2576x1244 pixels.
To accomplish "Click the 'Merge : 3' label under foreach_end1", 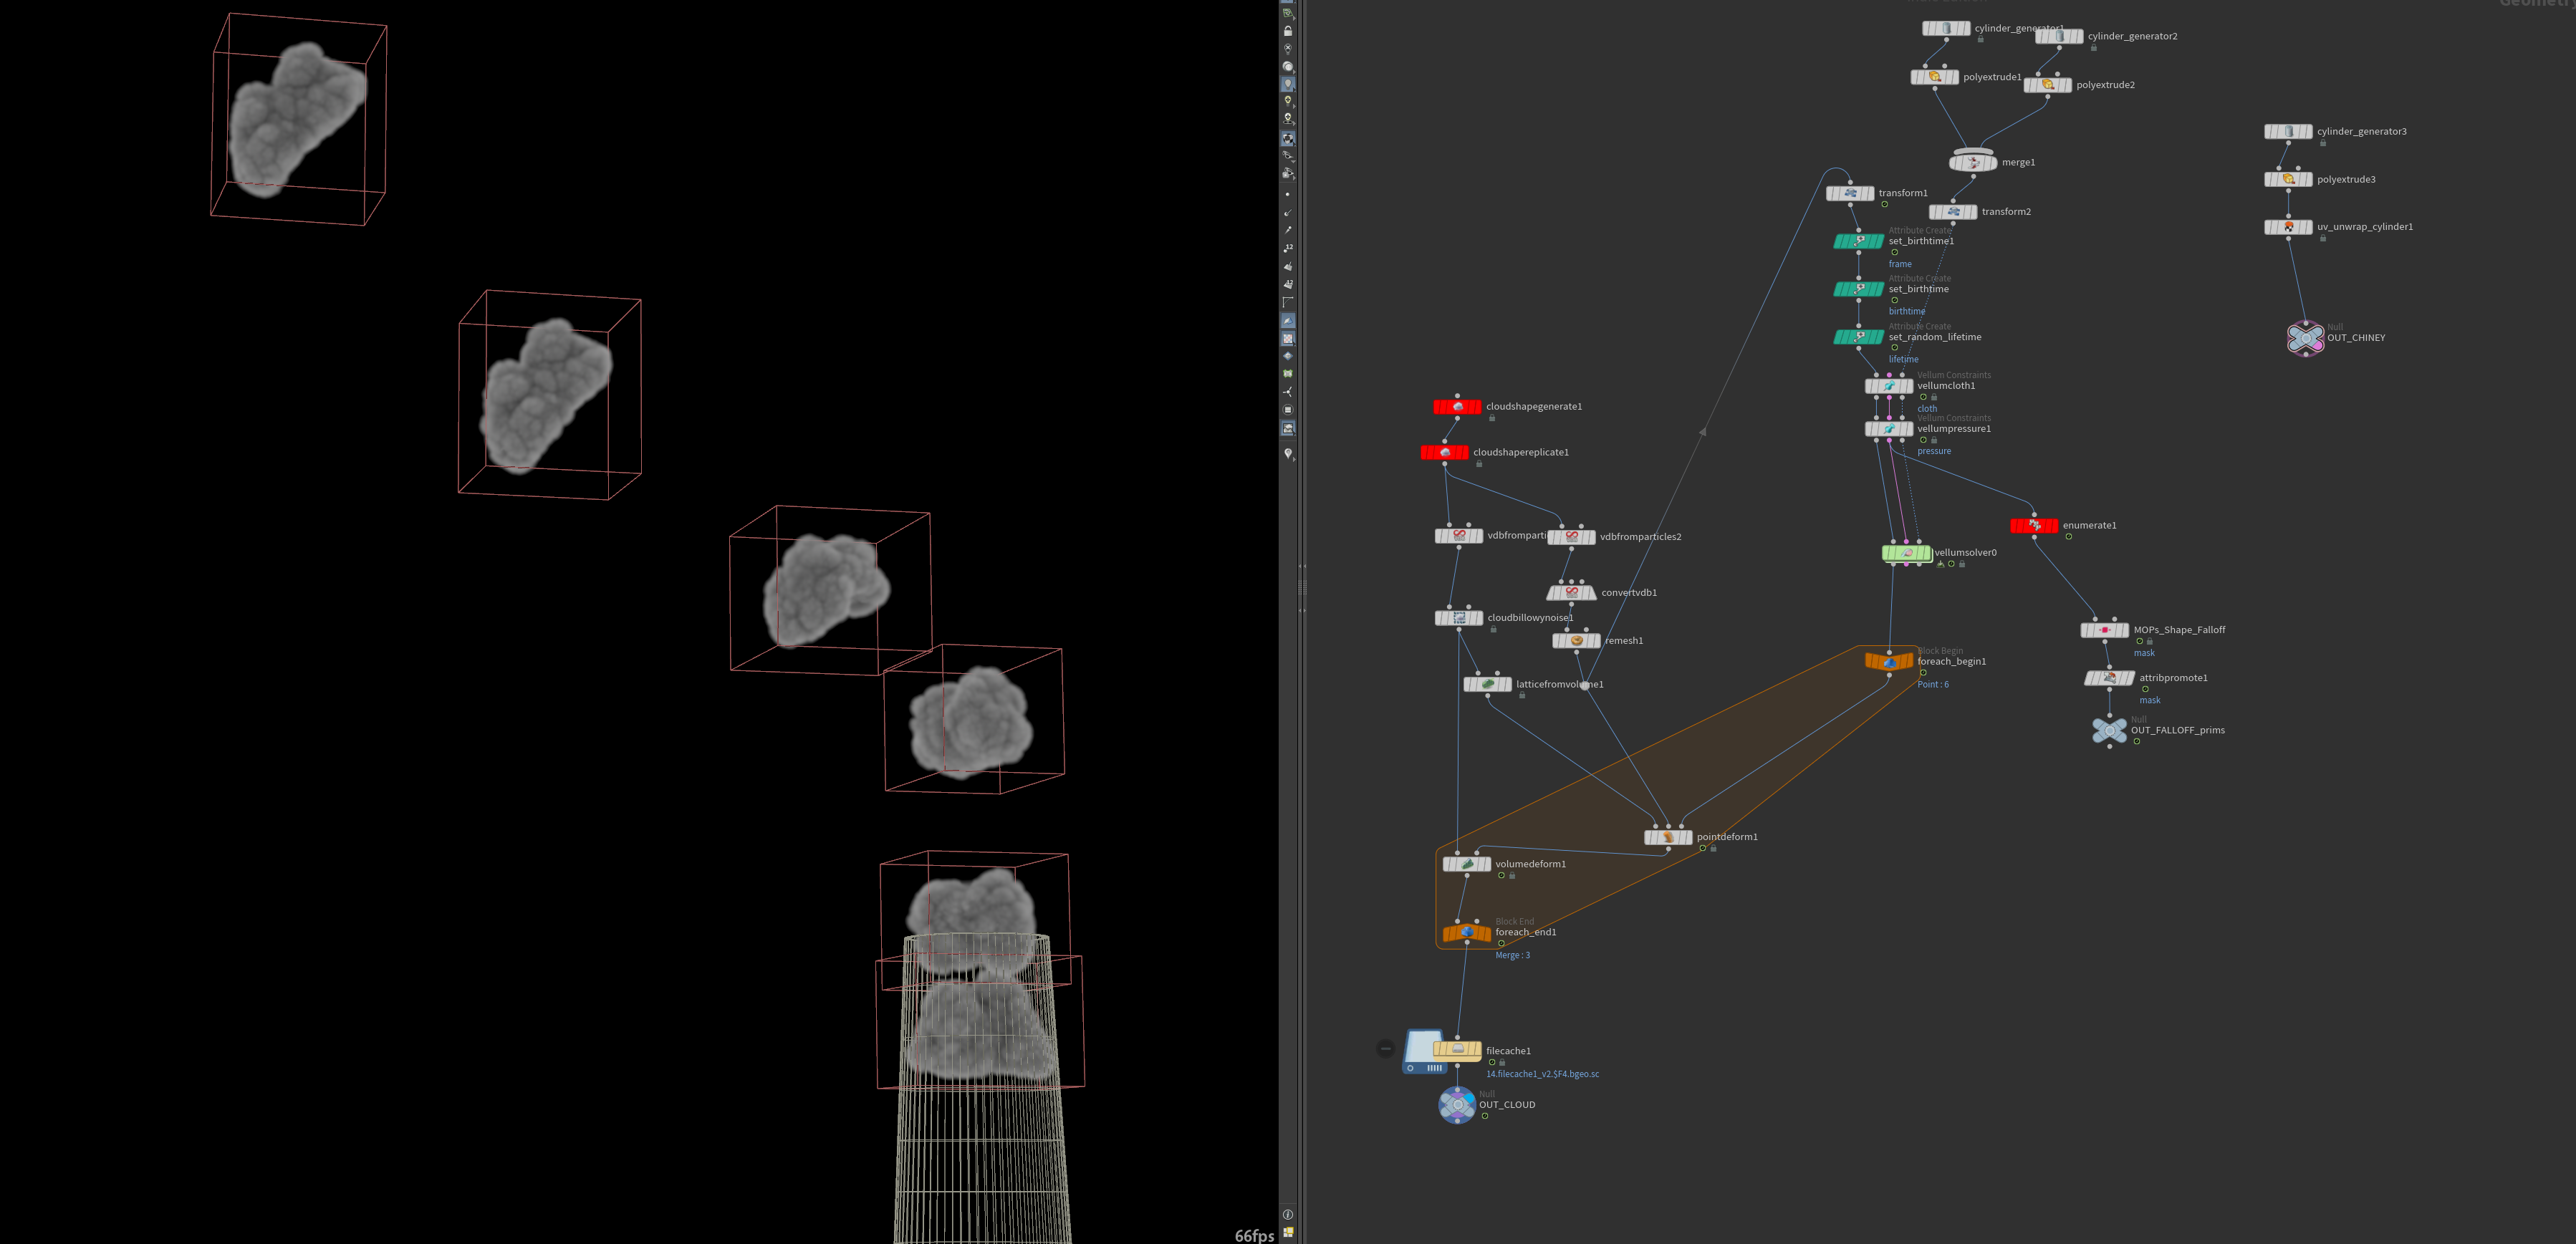I will click(1512, 956).
